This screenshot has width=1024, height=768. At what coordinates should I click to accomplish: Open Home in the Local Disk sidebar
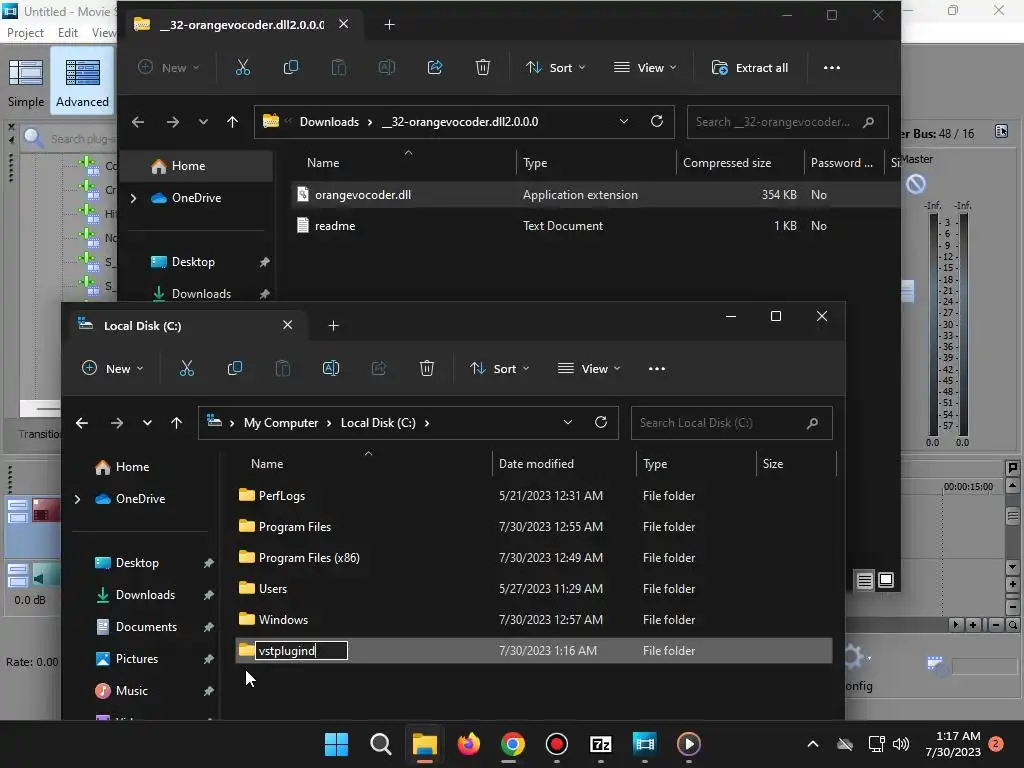coord(133,467)
